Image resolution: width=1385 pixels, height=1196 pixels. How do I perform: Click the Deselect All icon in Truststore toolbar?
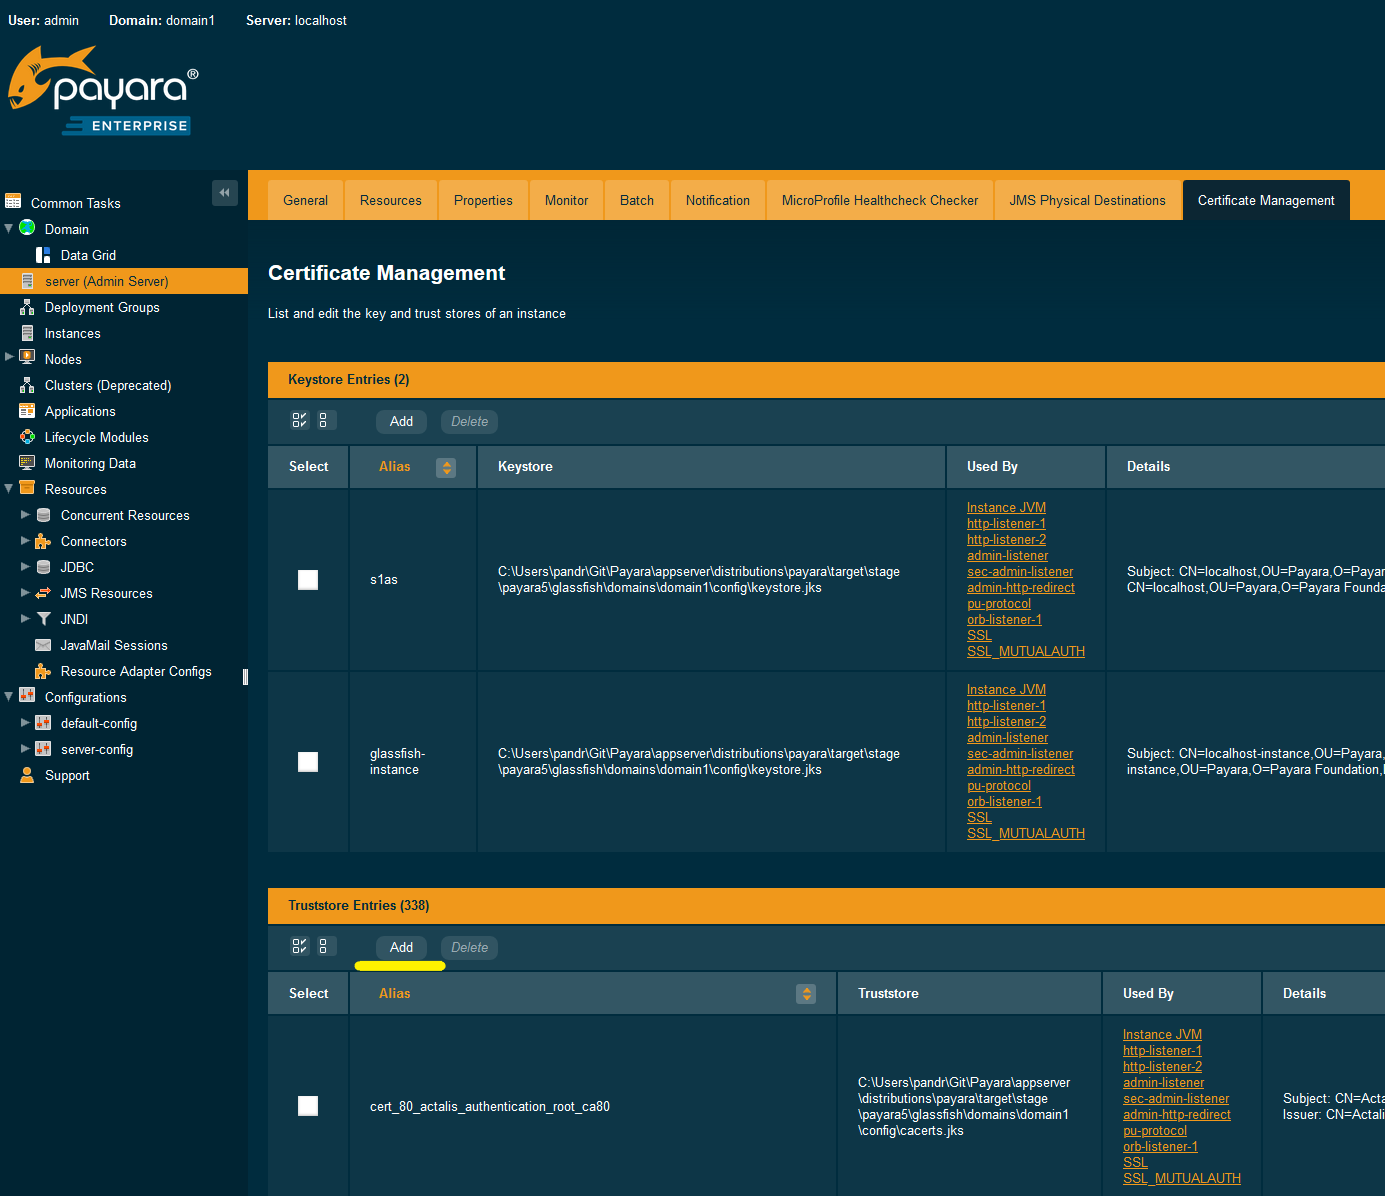tap(325, 945)
